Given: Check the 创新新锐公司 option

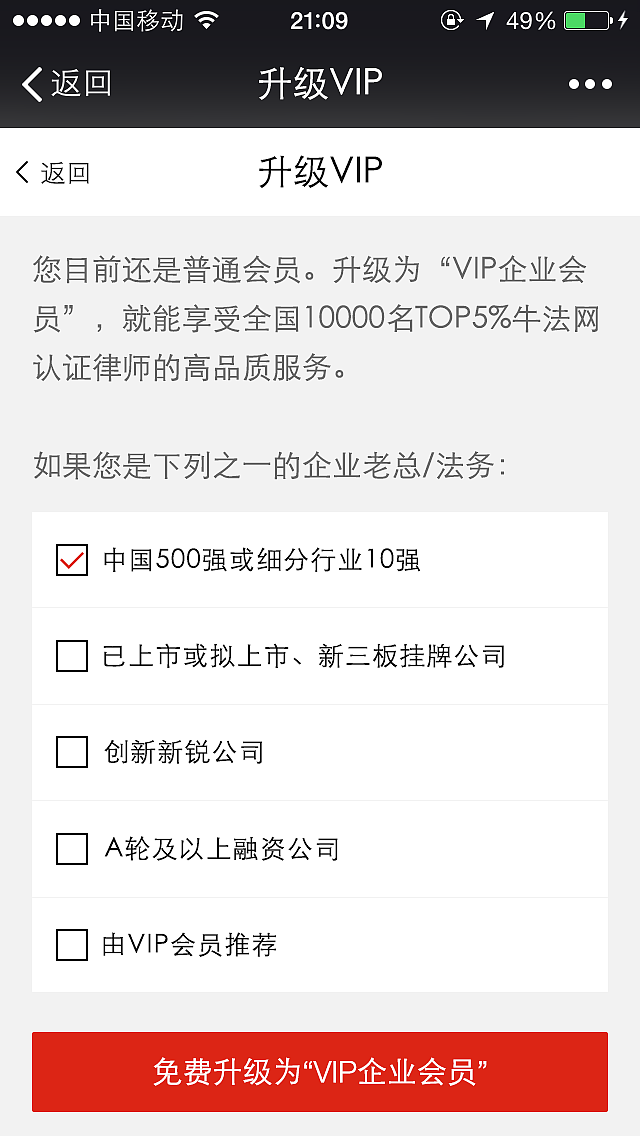Looking at the screenshot, I should tap(70, 752).
